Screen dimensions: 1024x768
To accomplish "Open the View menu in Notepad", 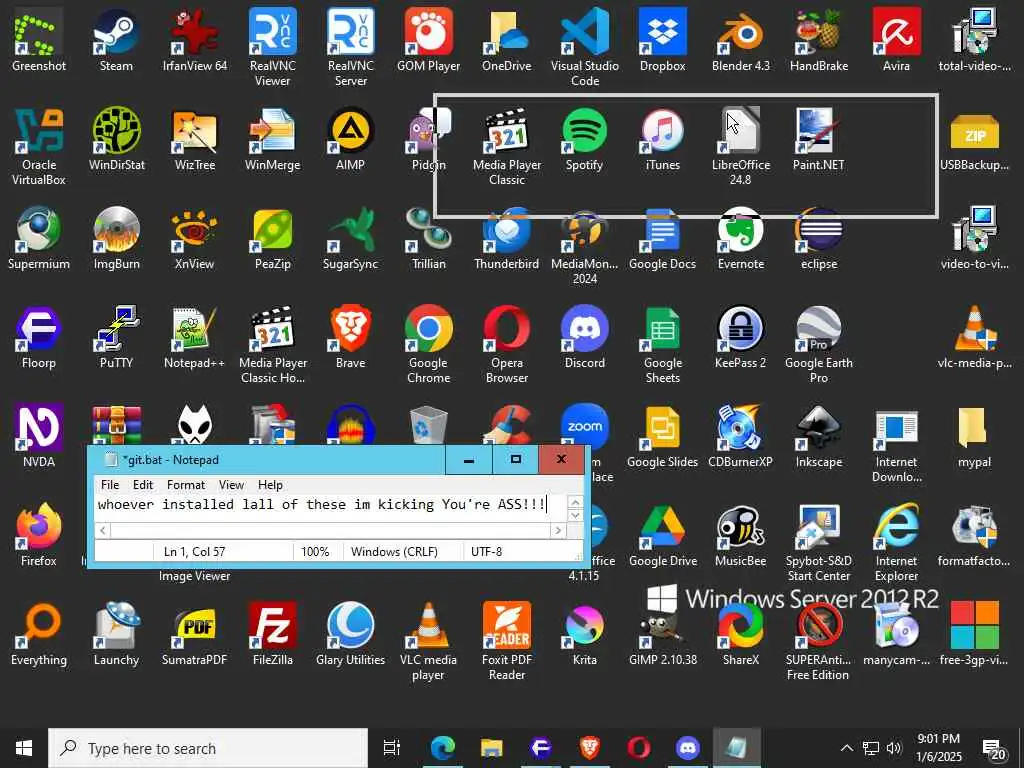I will pos(231,485).
